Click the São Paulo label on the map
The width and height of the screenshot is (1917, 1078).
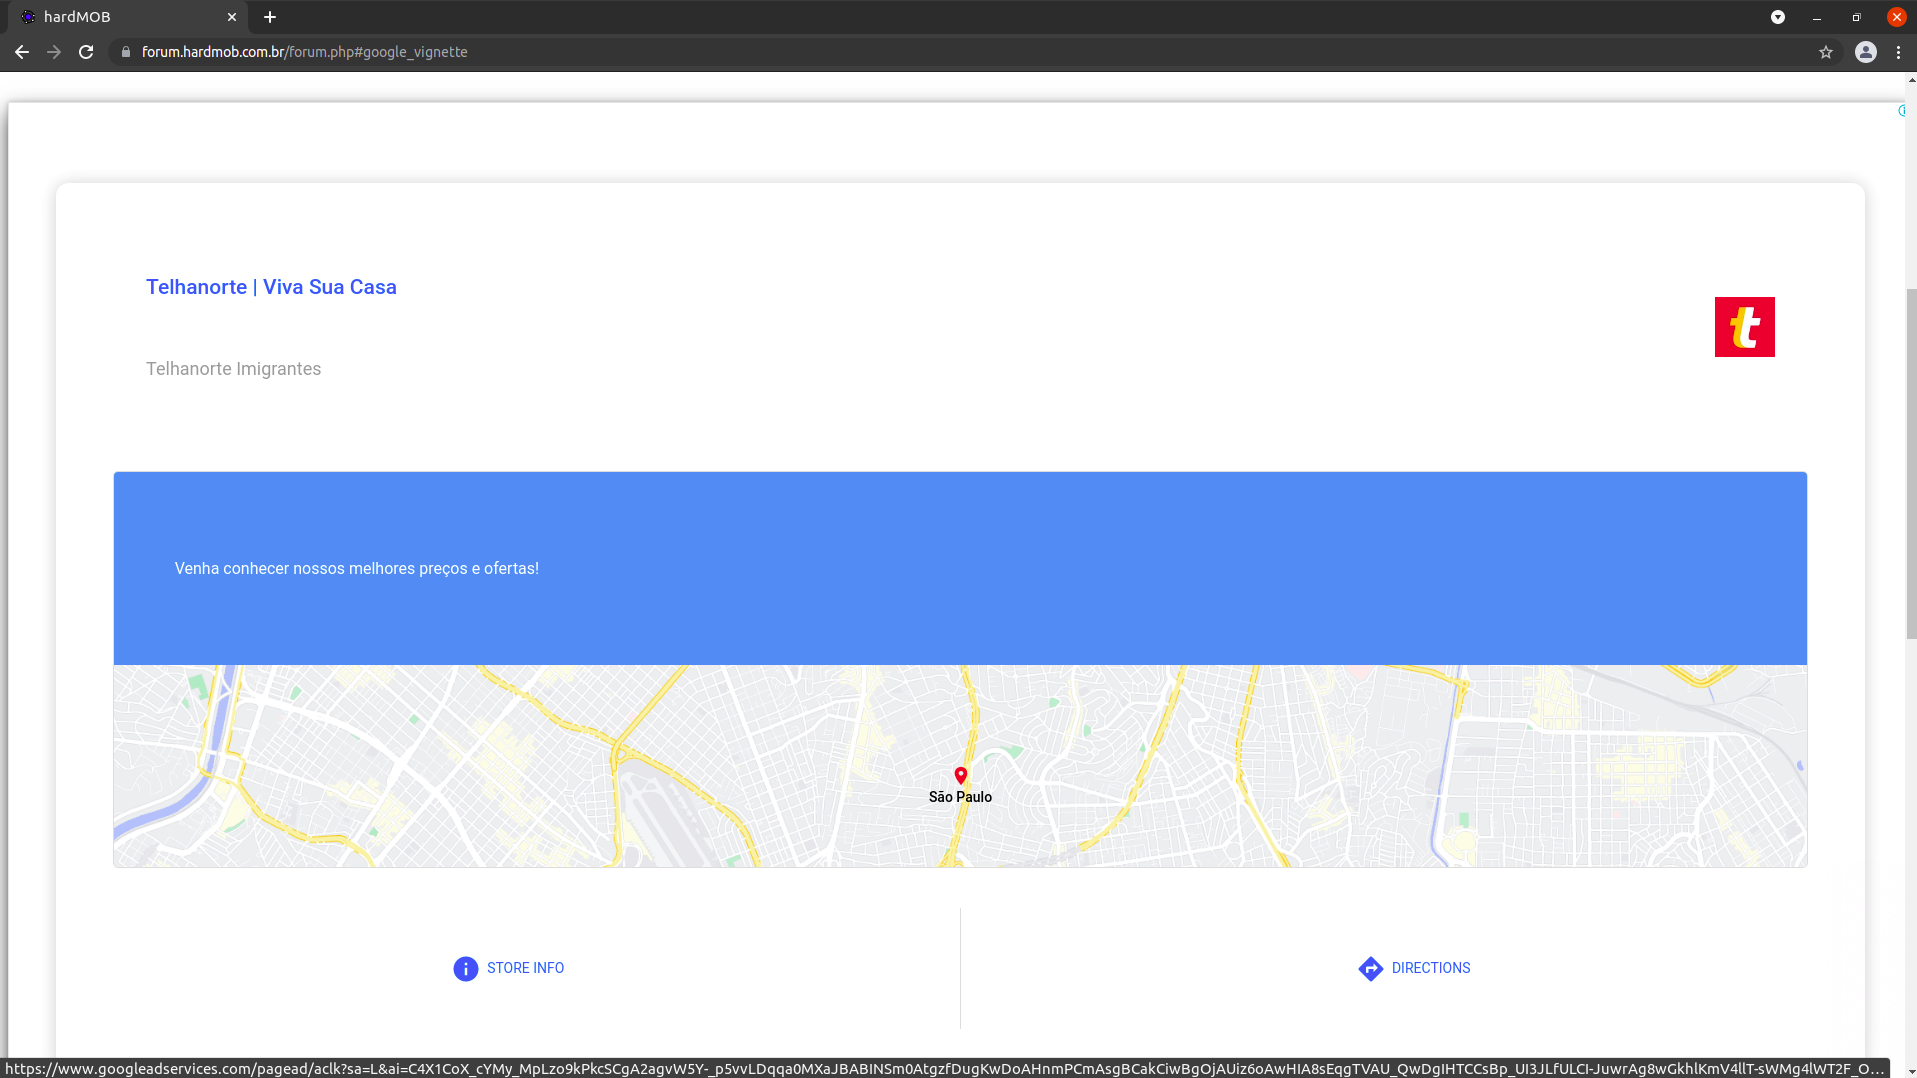tap(960, 797)
